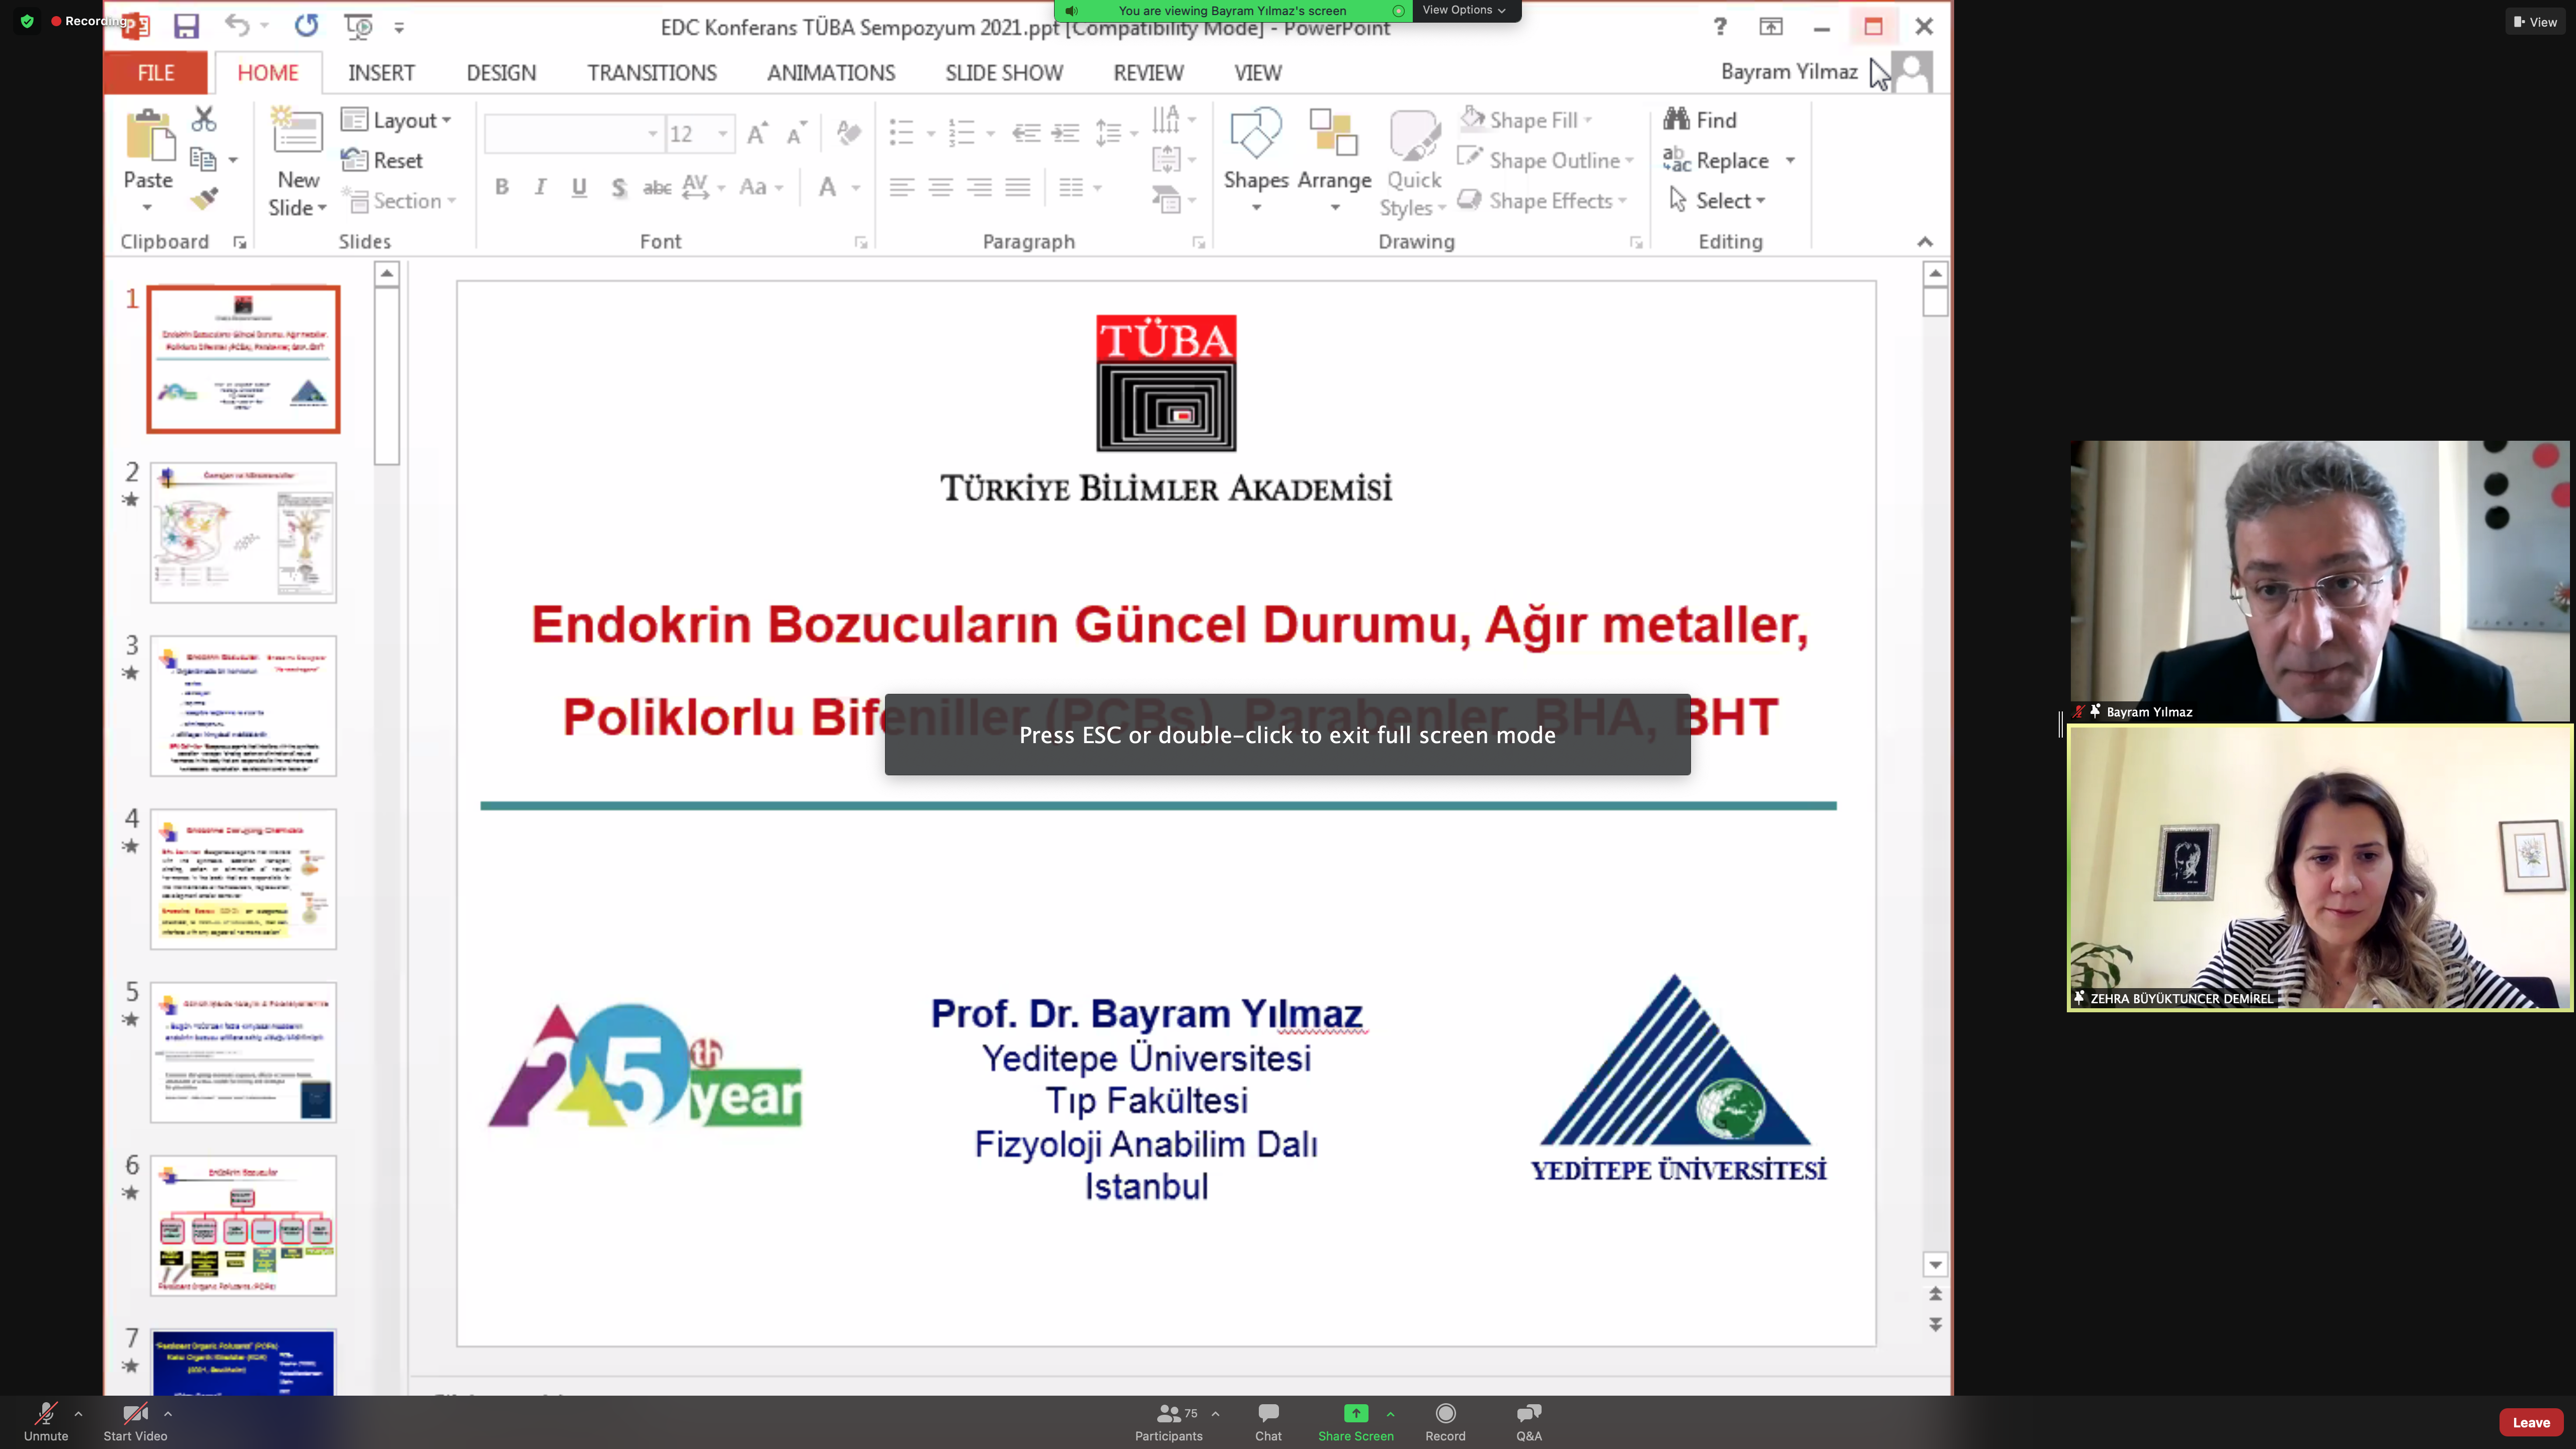
Task: Align text left icon
Action: point(902,187)
